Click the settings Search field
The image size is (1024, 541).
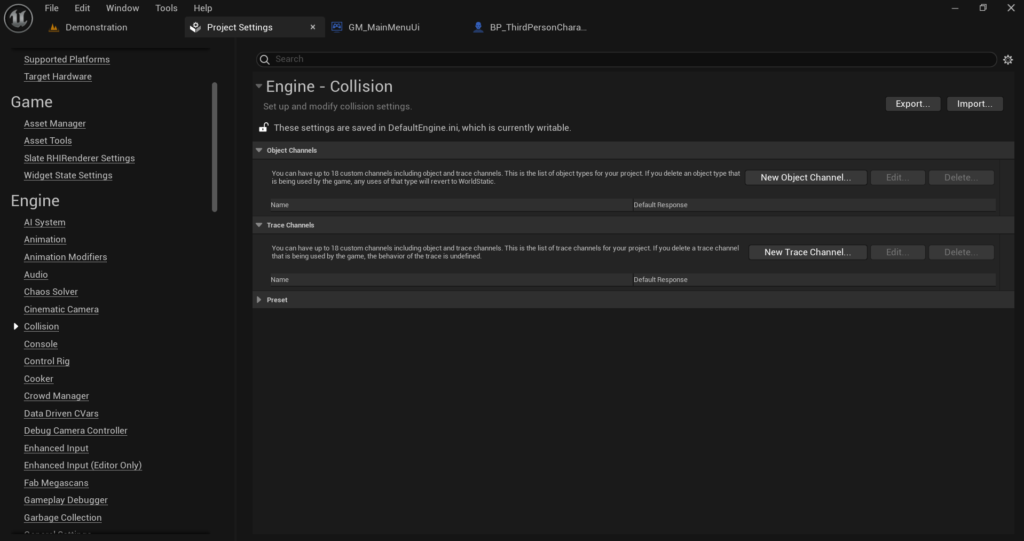point(626,59)
